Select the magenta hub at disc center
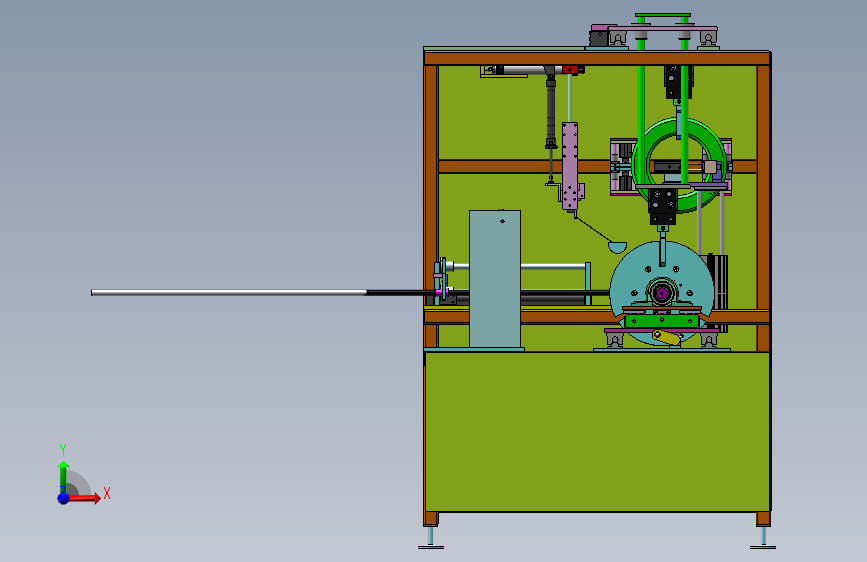 coord(662,293)
